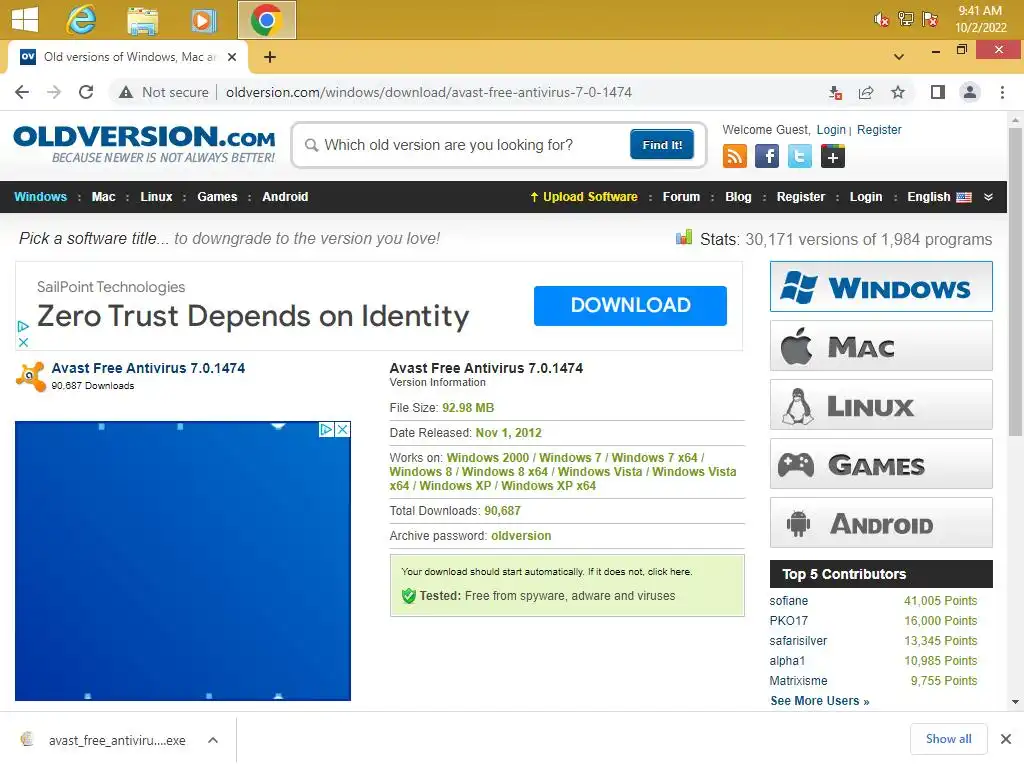Open the See More Users link

[820, 701]
